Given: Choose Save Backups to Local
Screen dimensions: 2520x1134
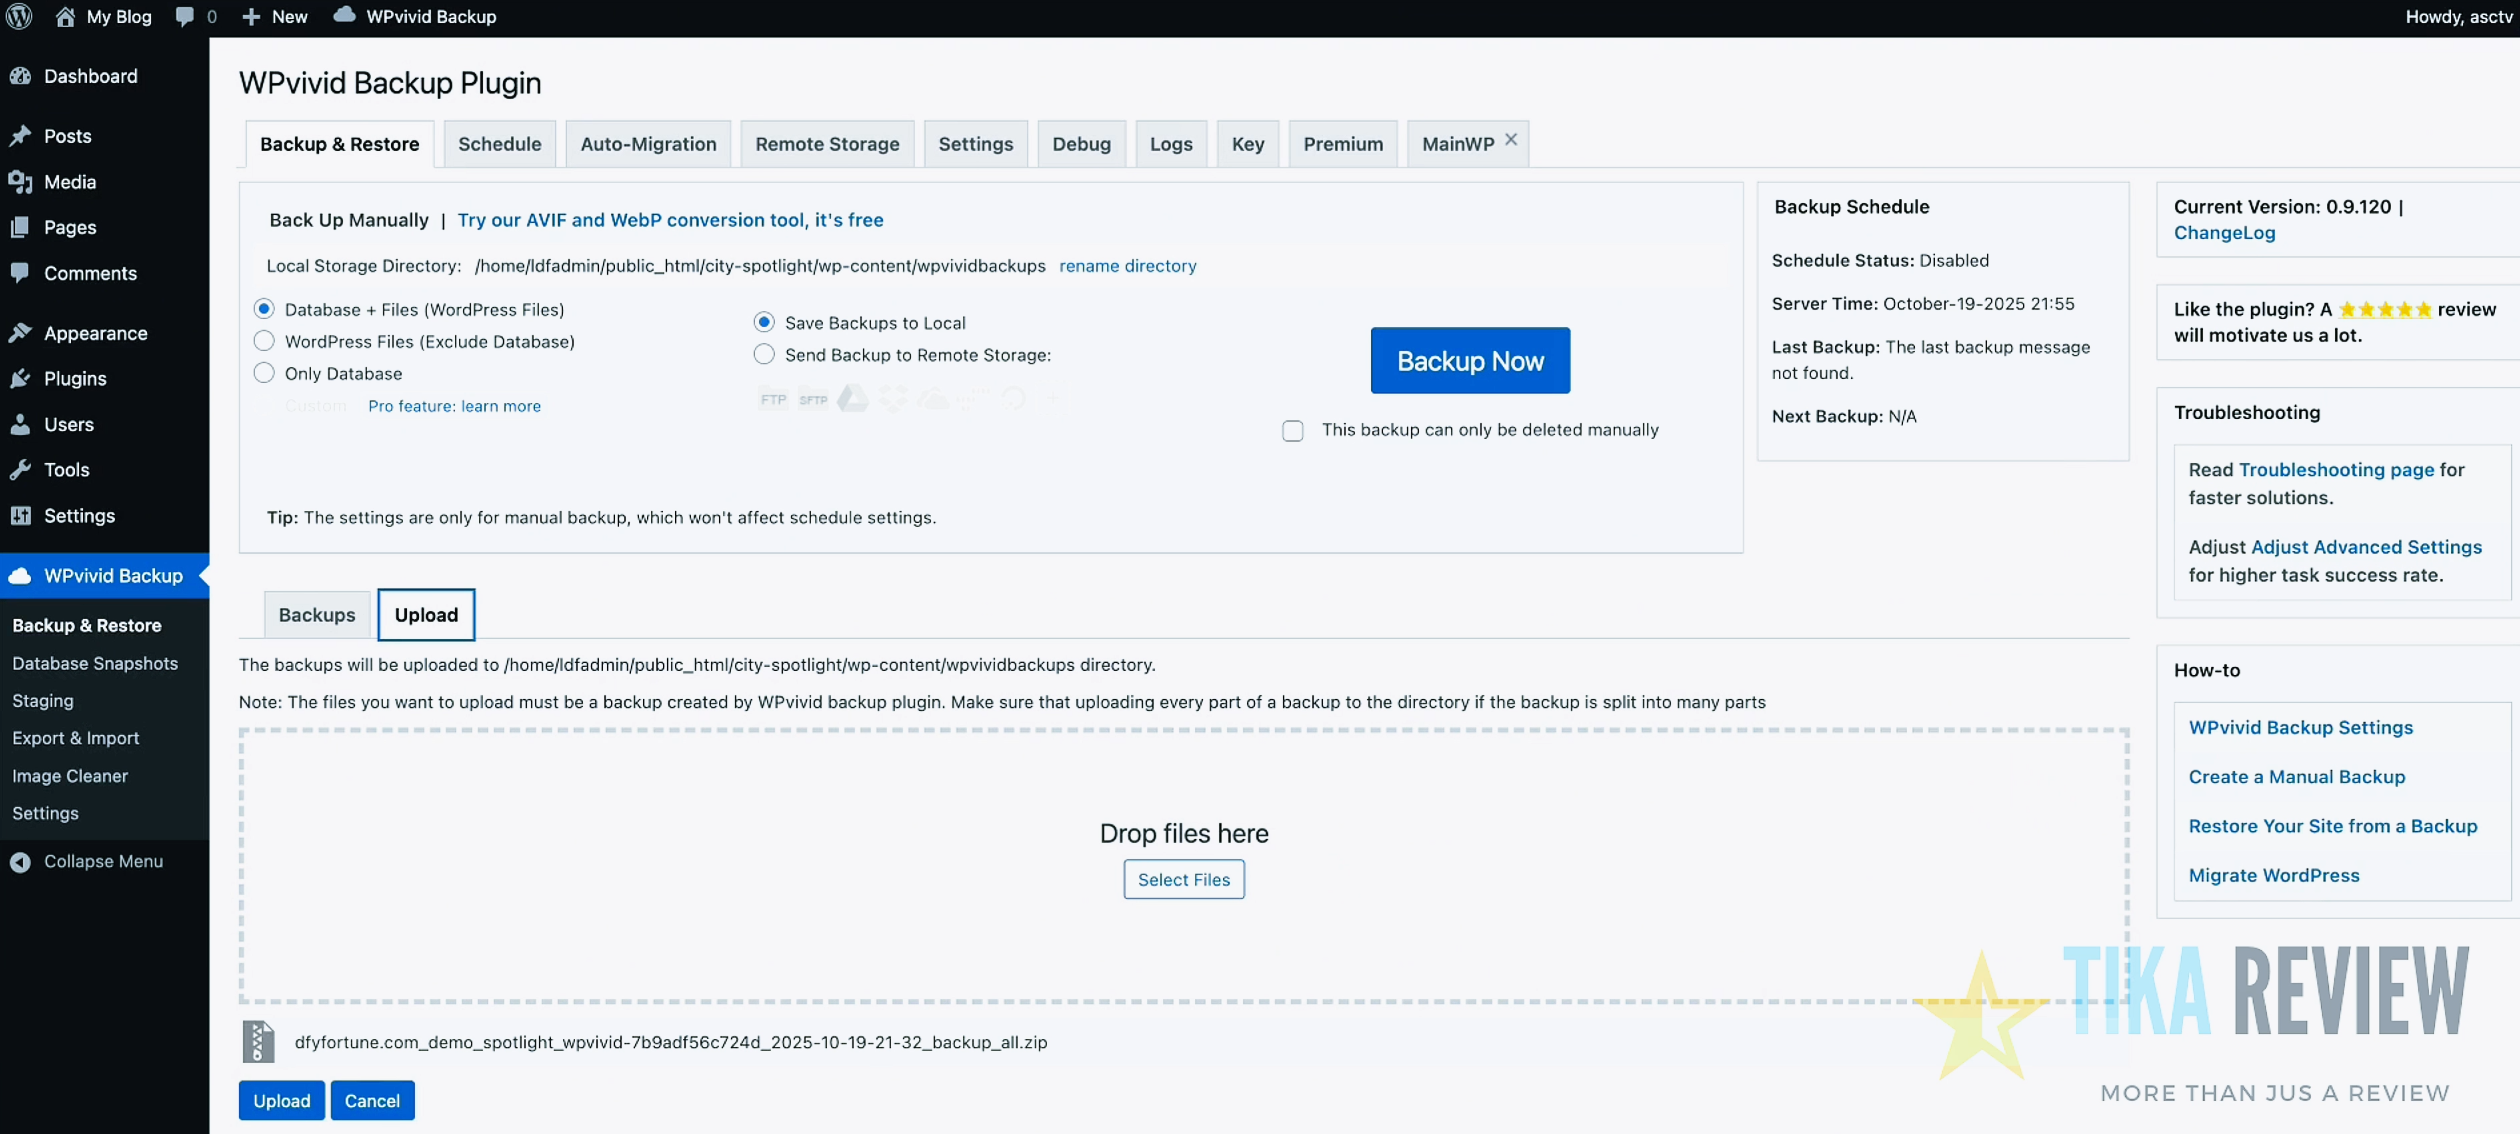Looking at the screenshot, I should coord(764,322).
